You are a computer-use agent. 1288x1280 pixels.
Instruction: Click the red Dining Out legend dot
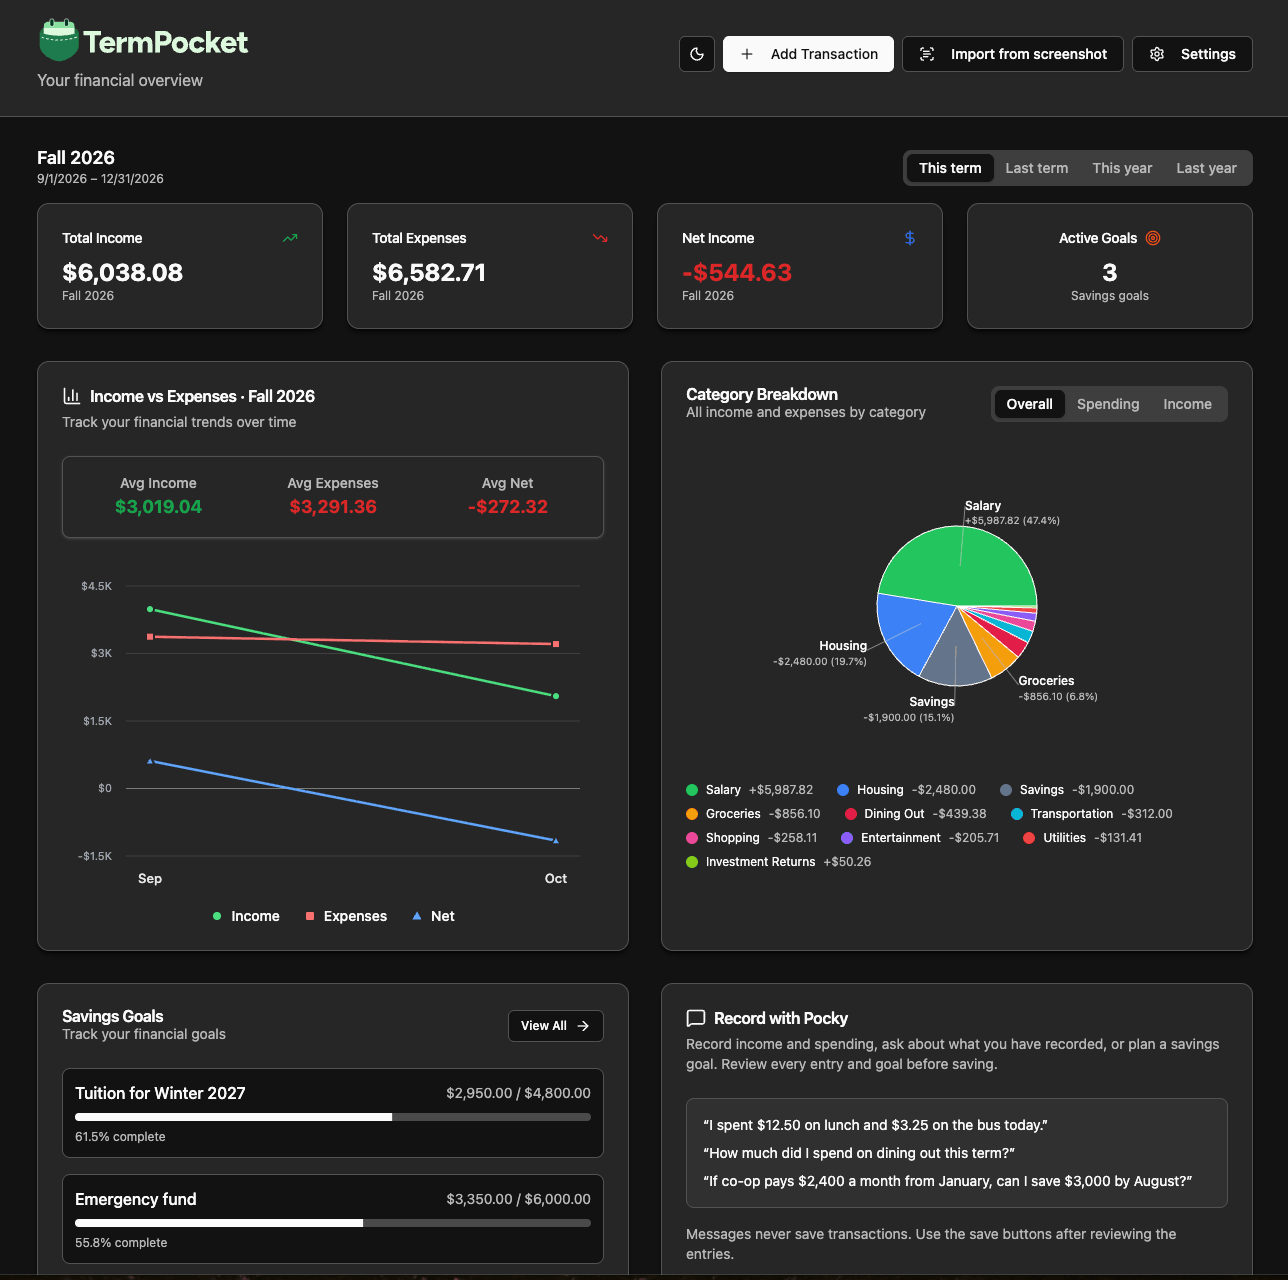point(851,814)
